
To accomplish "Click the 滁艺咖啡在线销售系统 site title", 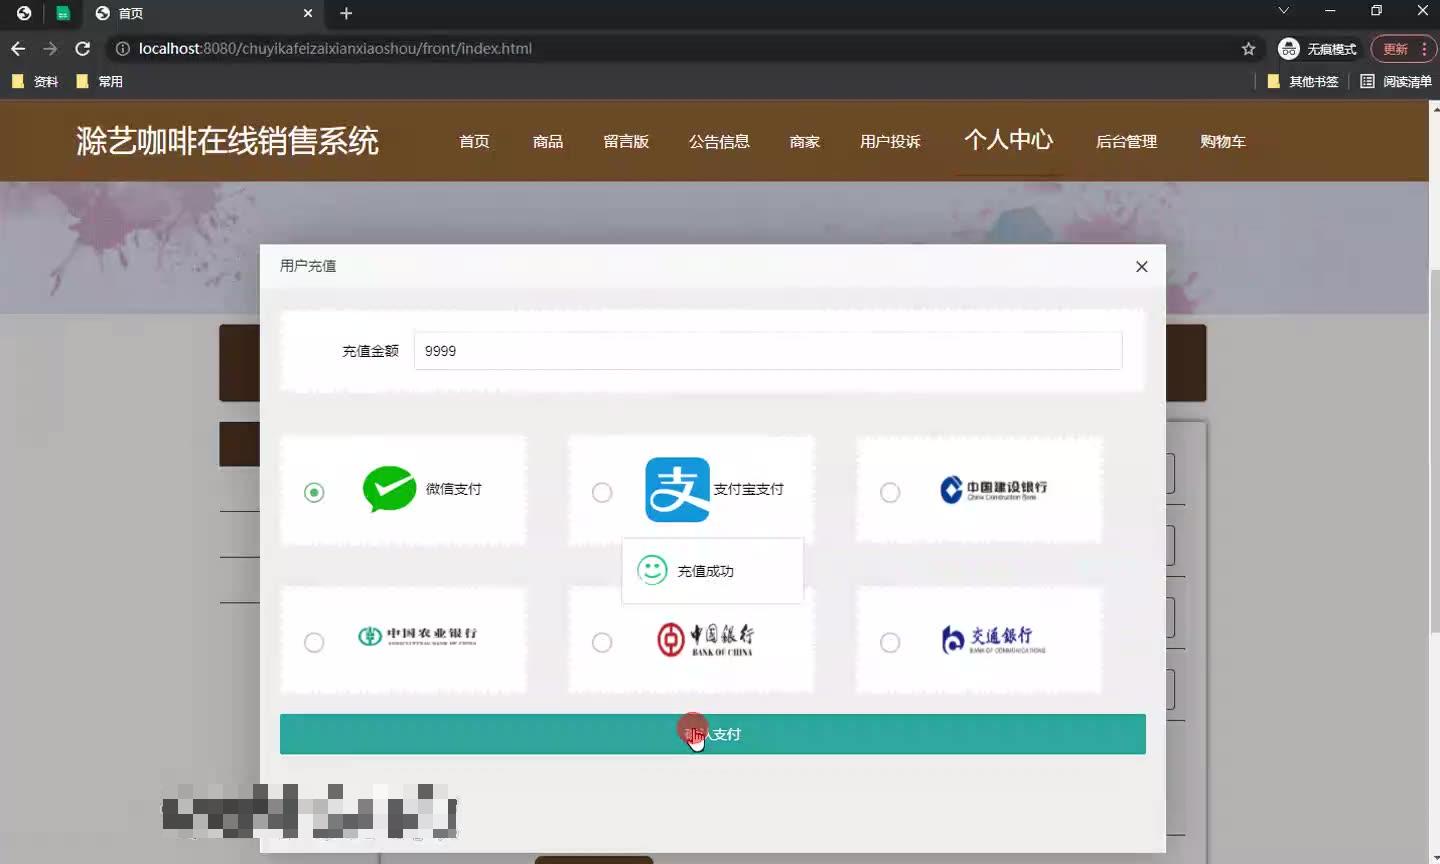I will pyautogui.click(x=228, y=140).
